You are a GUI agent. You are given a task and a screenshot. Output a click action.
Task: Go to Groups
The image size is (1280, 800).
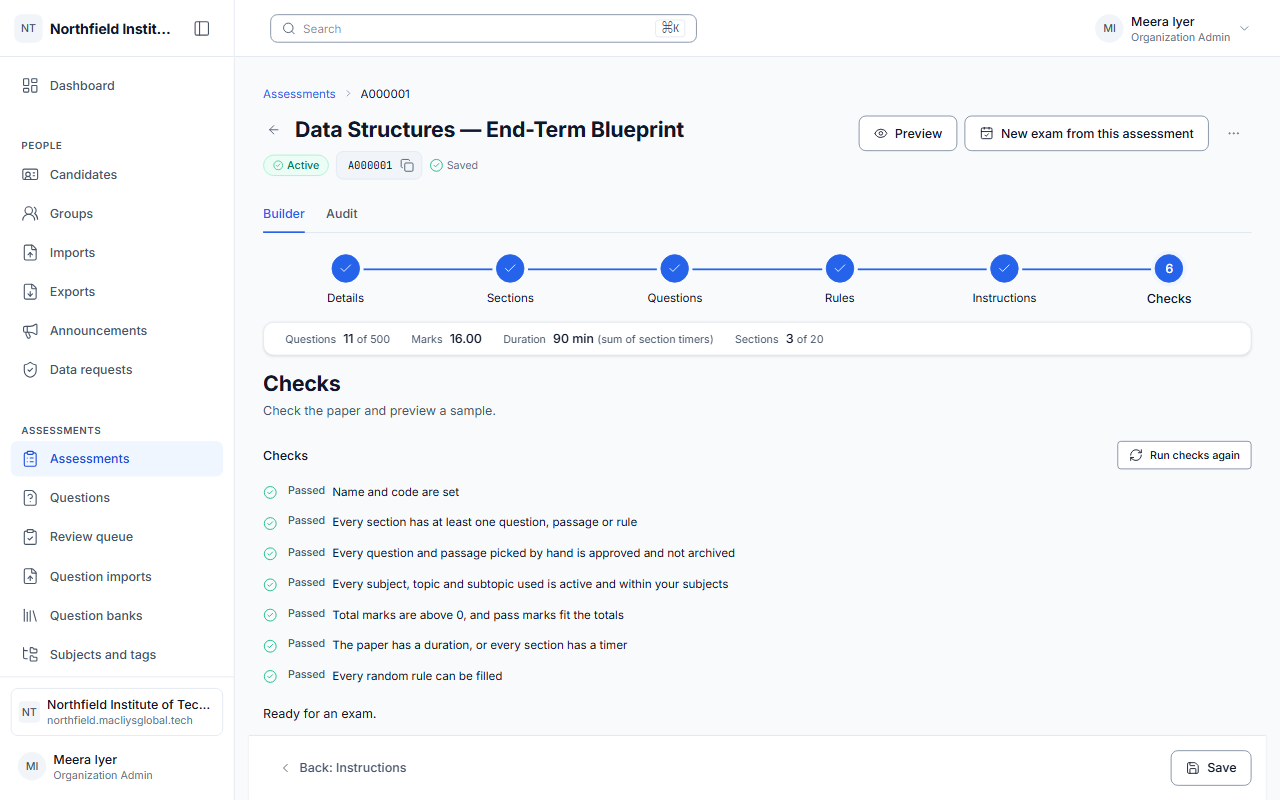(x=117, y=214)
